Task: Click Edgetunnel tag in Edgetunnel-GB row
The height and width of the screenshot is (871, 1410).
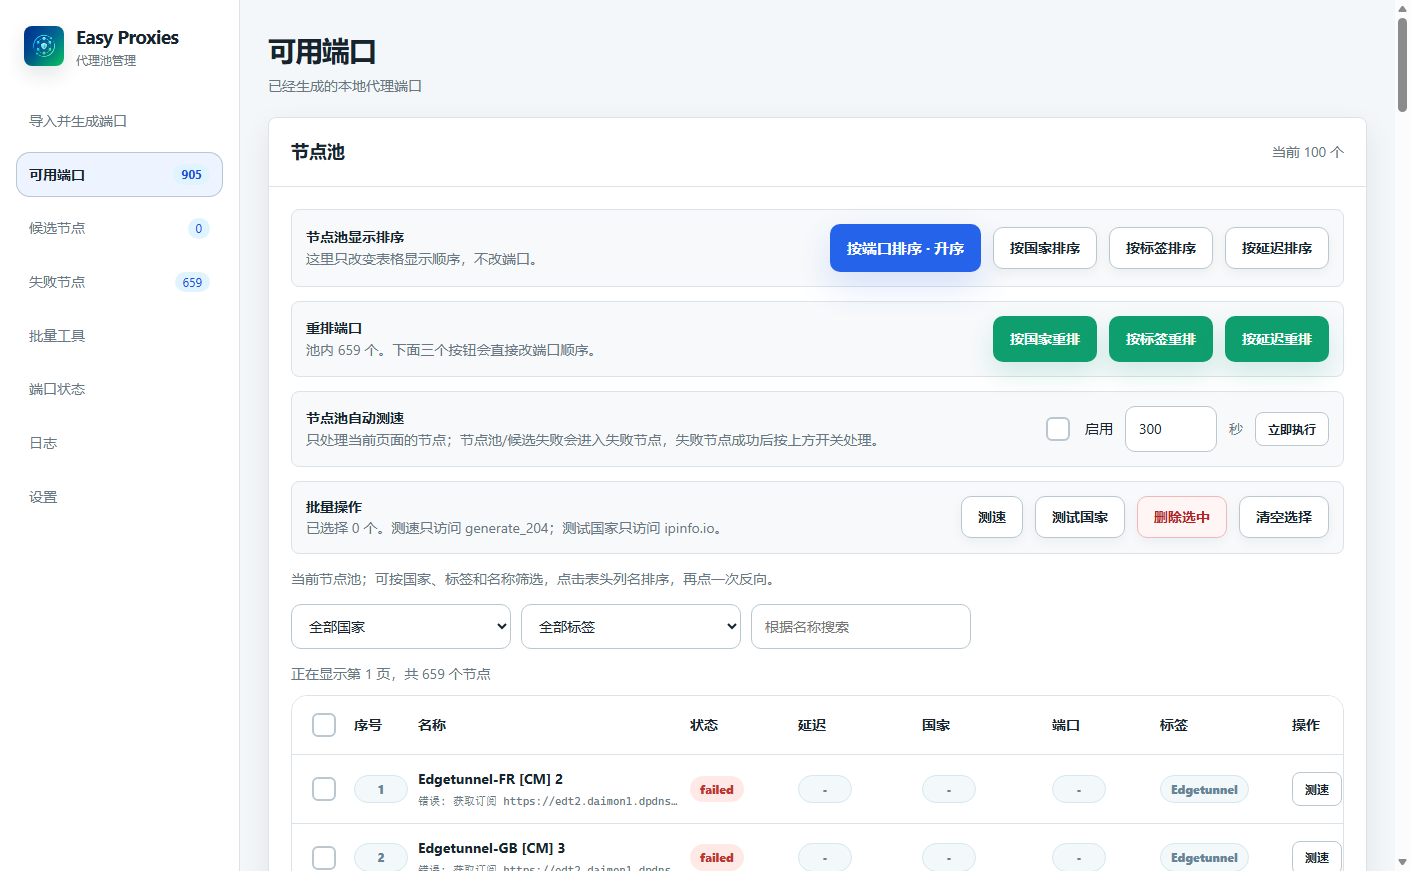Action: [1204, 858]
